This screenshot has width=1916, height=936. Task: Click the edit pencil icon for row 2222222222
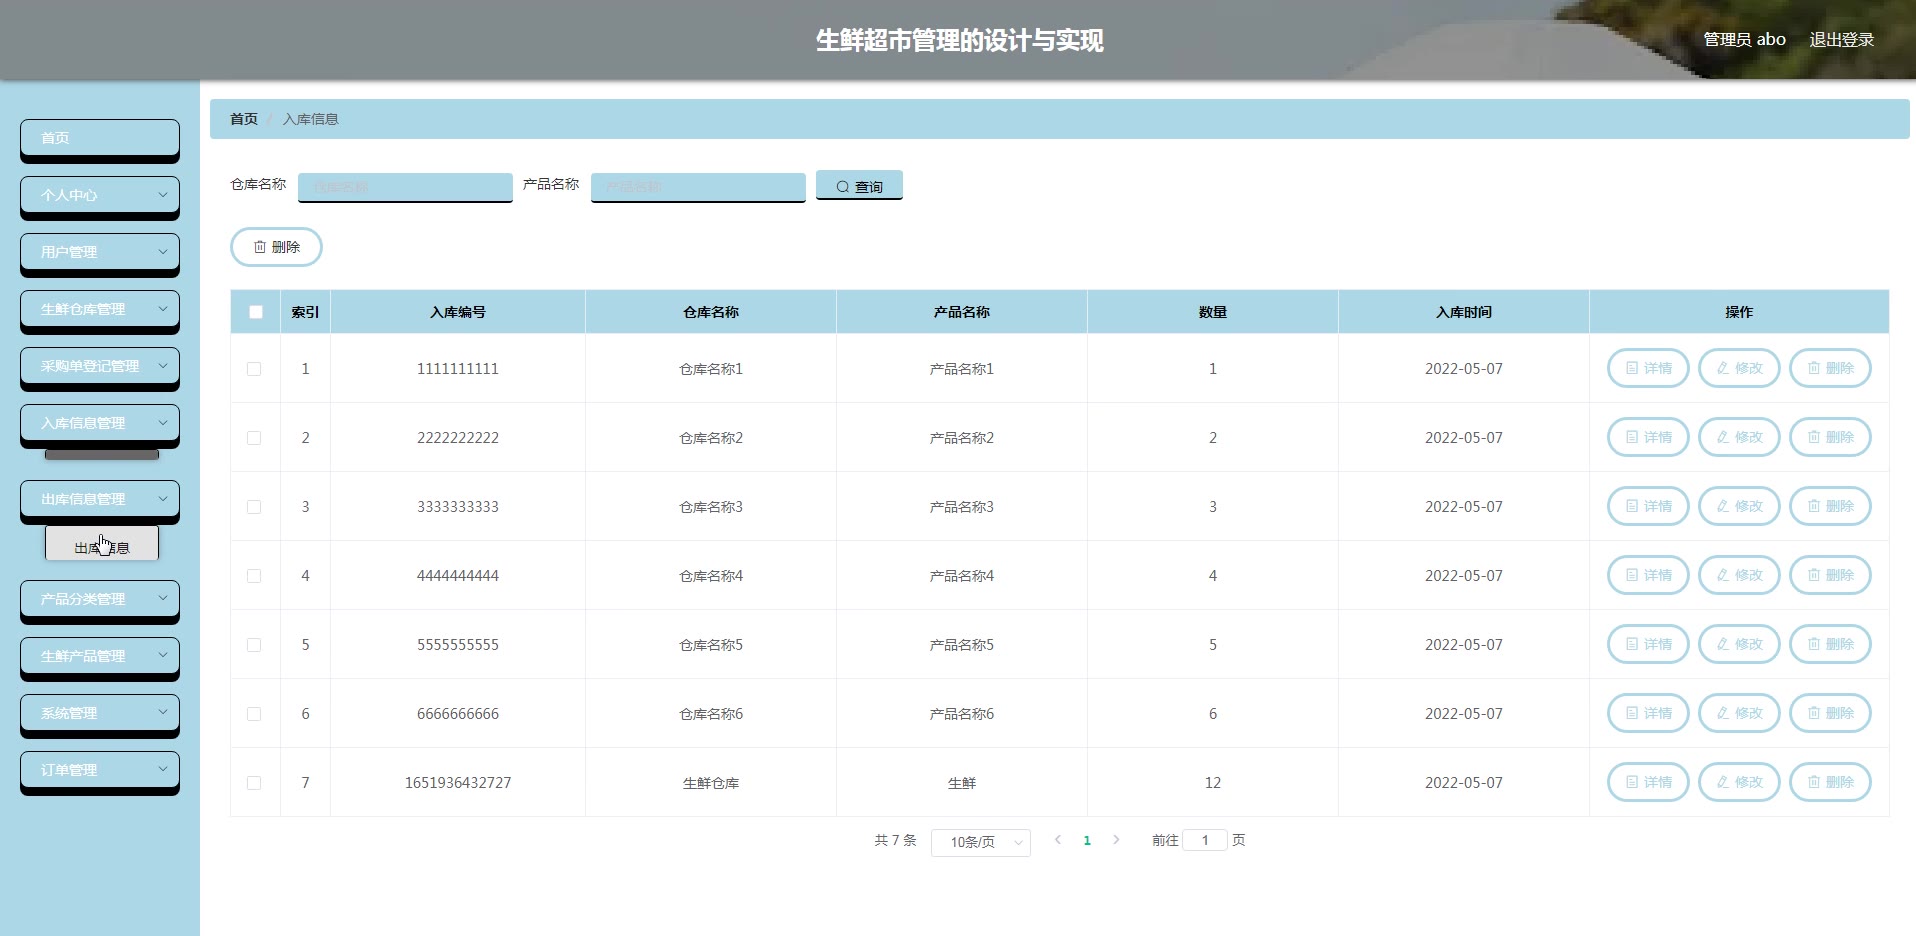click(x=1723, y=437)
